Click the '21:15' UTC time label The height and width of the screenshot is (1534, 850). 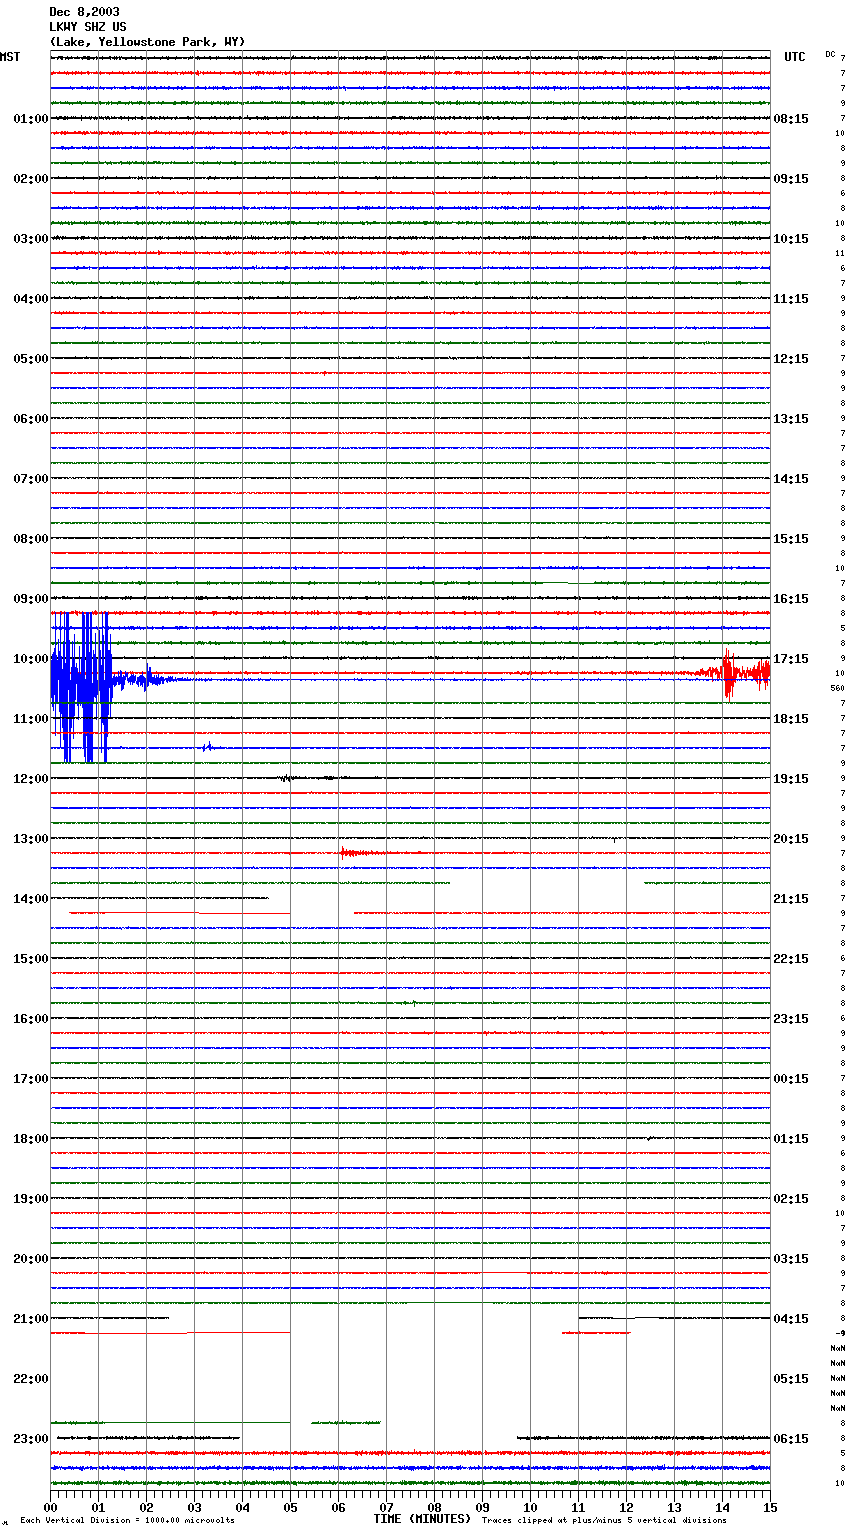(x=791, y=899)
